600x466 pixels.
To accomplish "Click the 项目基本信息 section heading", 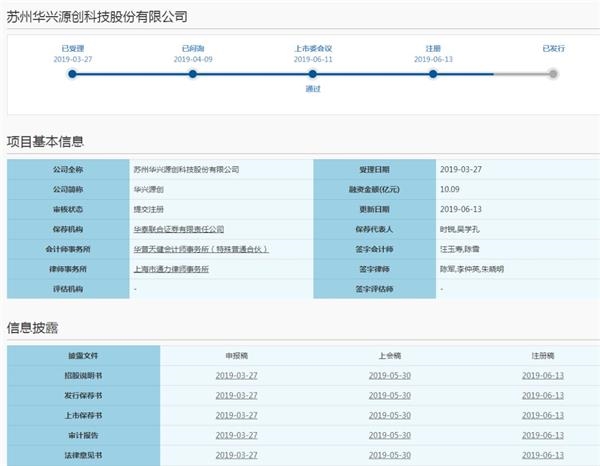I will (45, 142).
